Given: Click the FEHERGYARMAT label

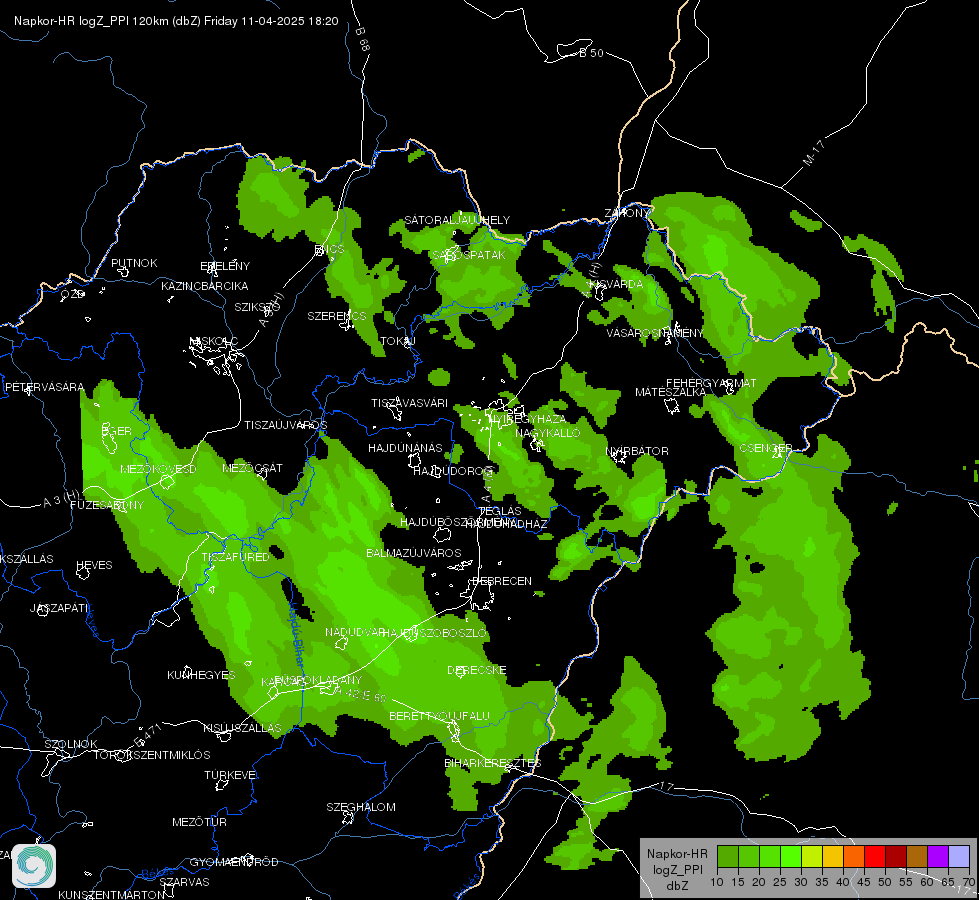Looking at the screenshot, I should [711, 383].
